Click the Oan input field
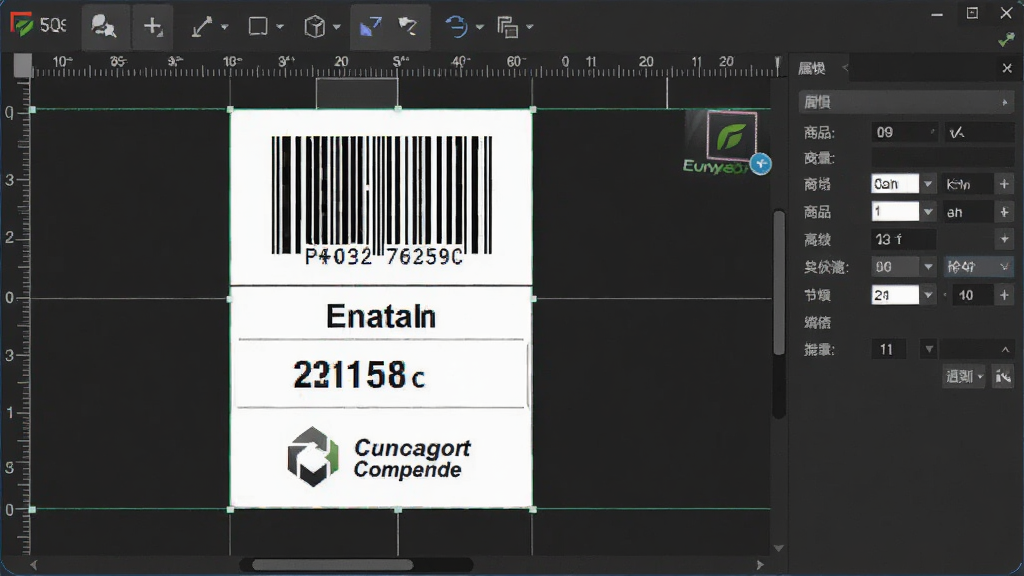 (x=895, y=184)
